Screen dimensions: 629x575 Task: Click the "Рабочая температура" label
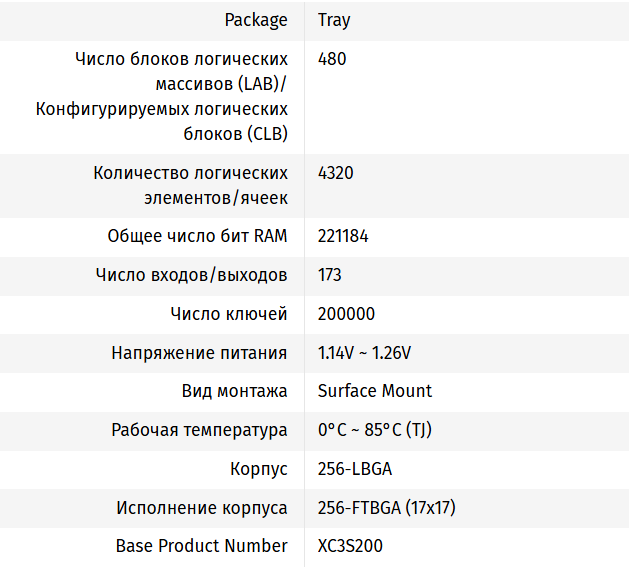point(199,430)
